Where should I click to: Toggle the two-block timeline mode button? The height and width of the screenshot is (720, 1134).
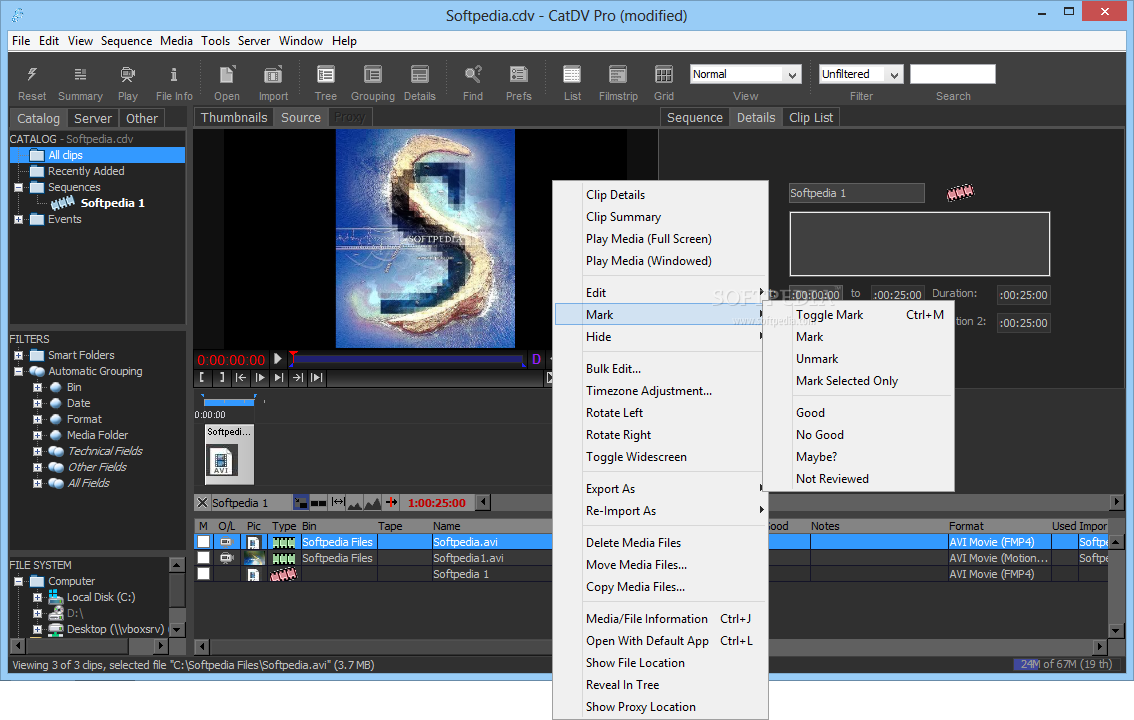318,502
